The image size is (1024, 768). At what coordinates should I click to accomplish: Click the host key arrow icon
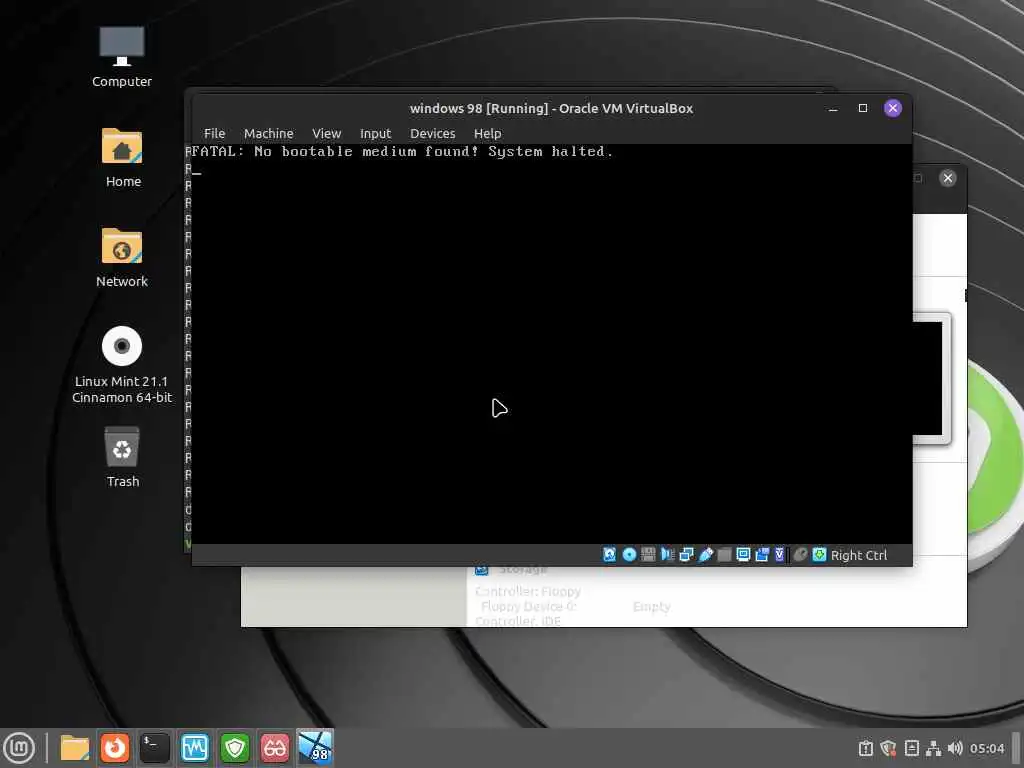(x=819, y=554)
